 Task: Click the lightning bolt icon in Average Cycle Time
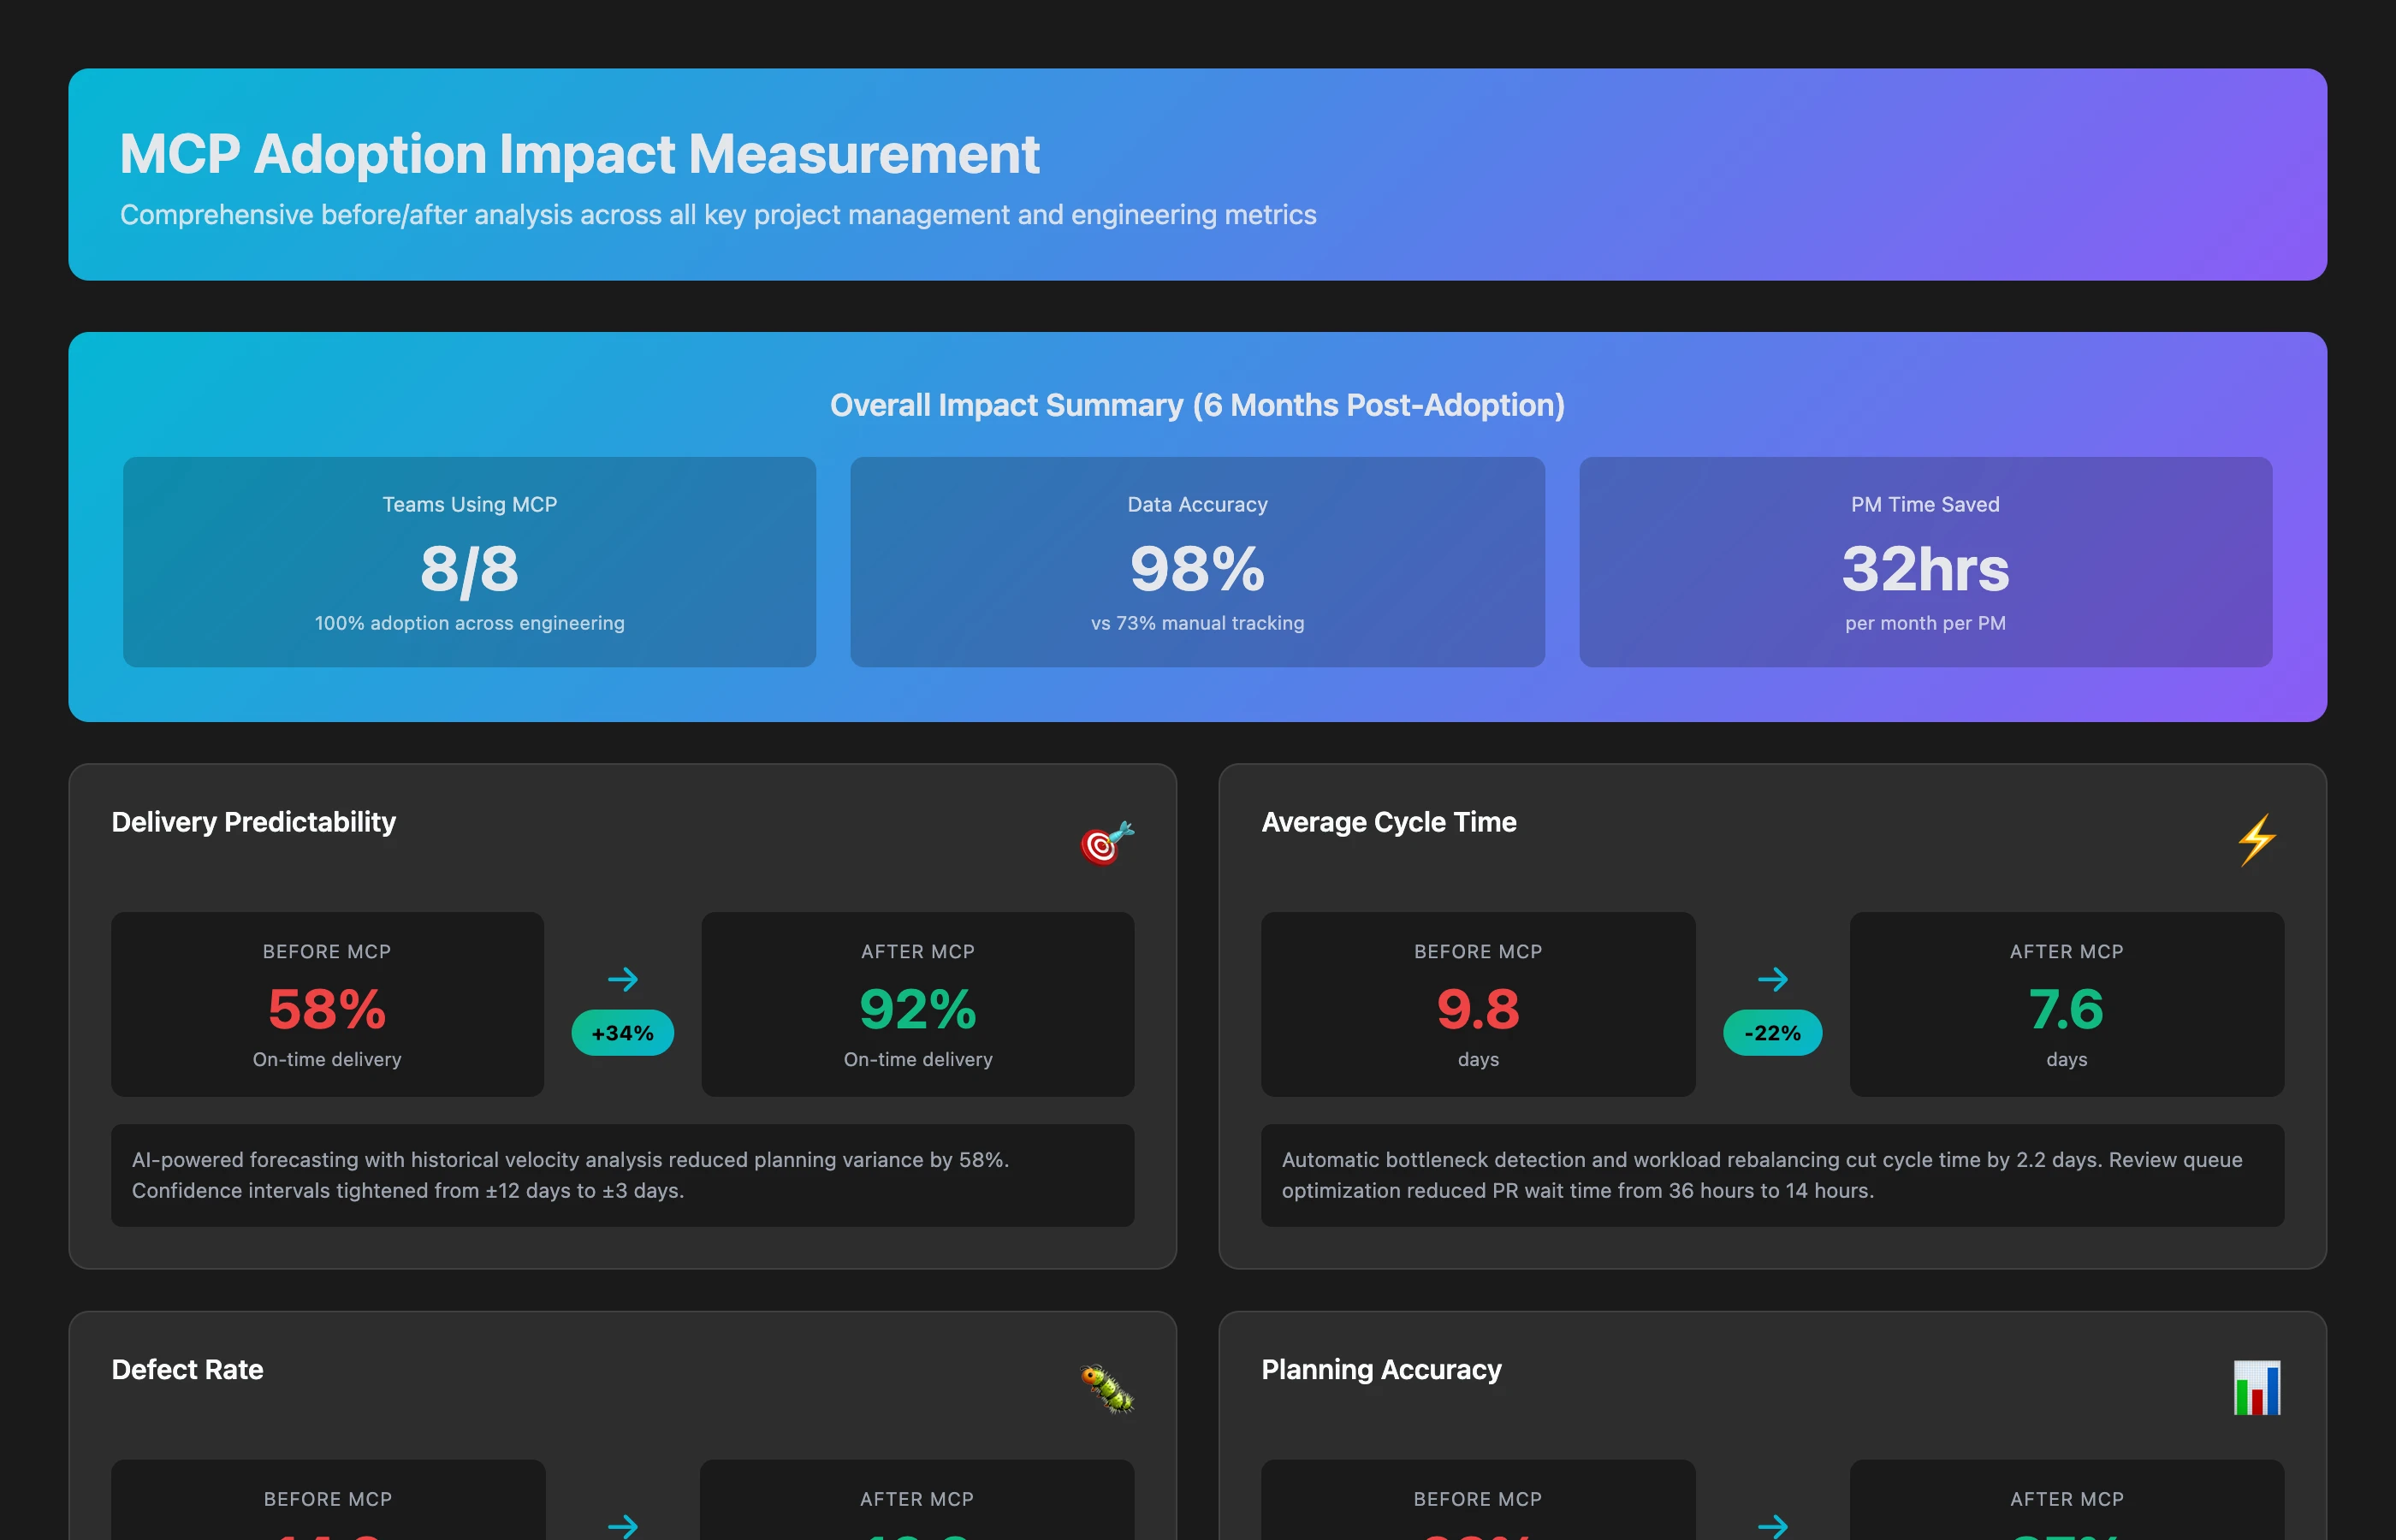coord(2257,840)
